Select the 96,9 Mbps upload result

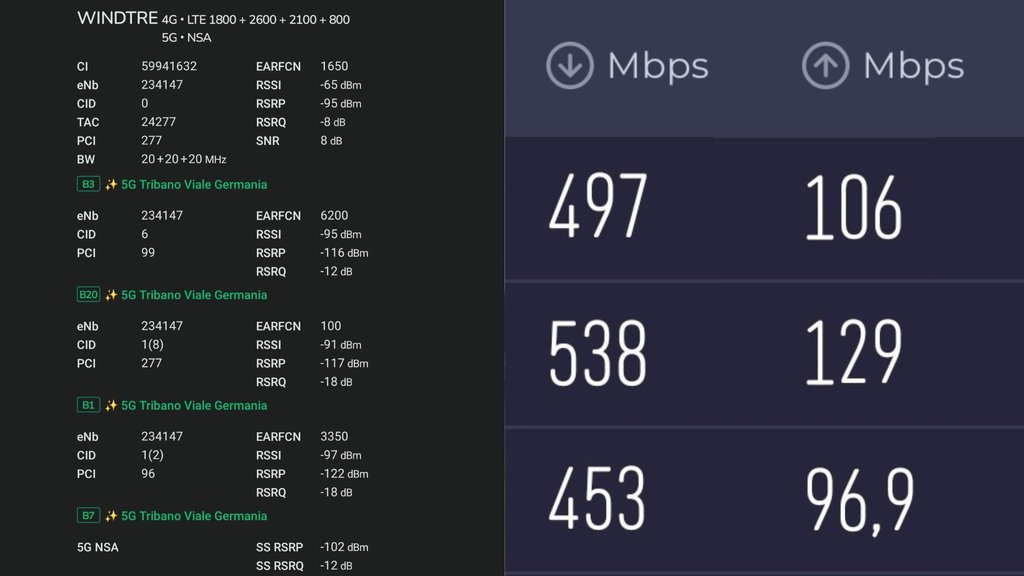[x=859, y=499]
